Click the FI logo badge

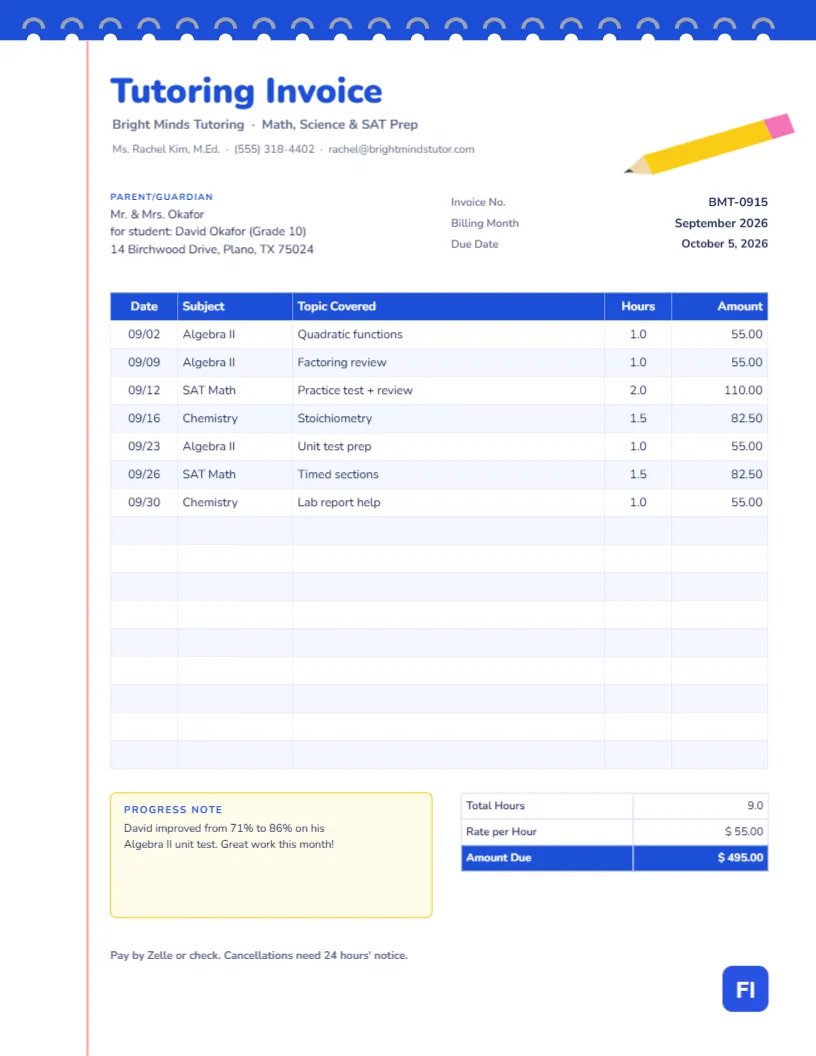tap(745, 989)
